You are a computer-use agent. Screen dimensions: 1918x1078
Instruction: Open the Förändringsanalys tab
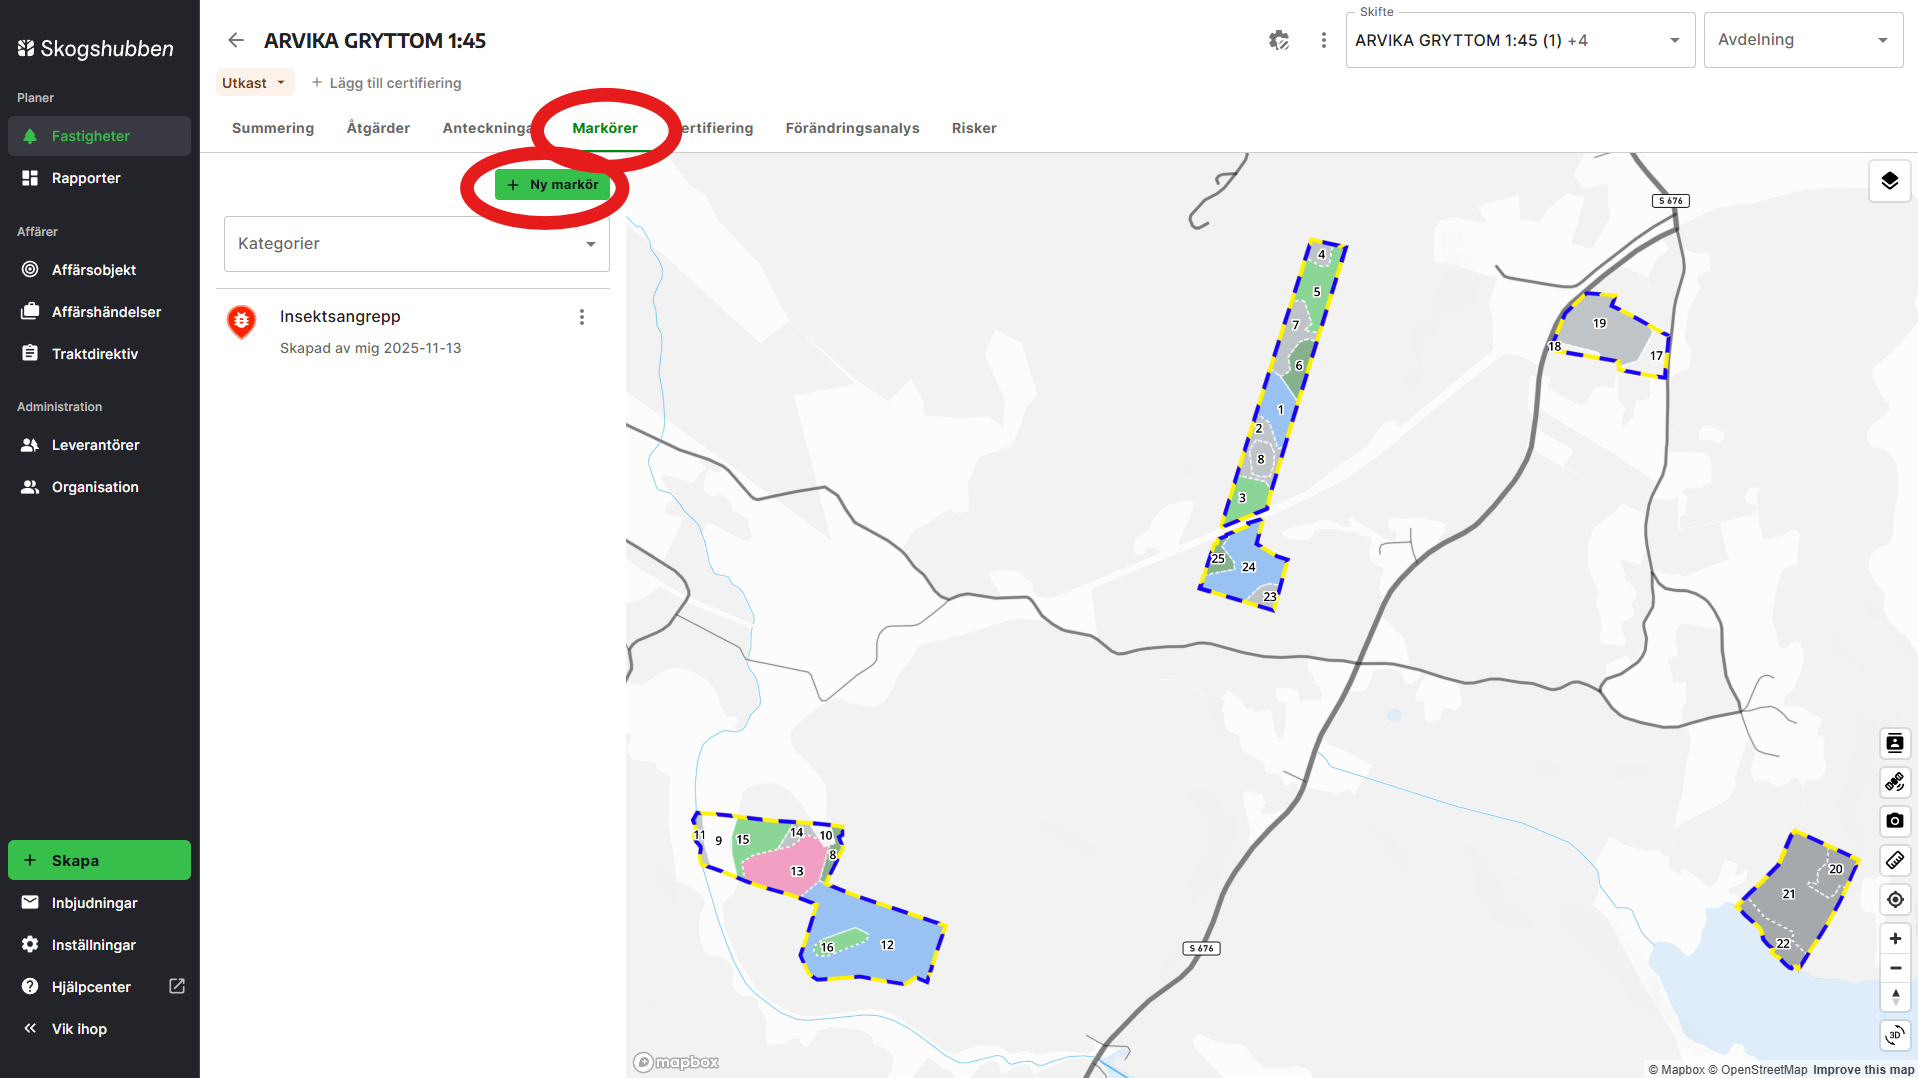click(852, 128)
